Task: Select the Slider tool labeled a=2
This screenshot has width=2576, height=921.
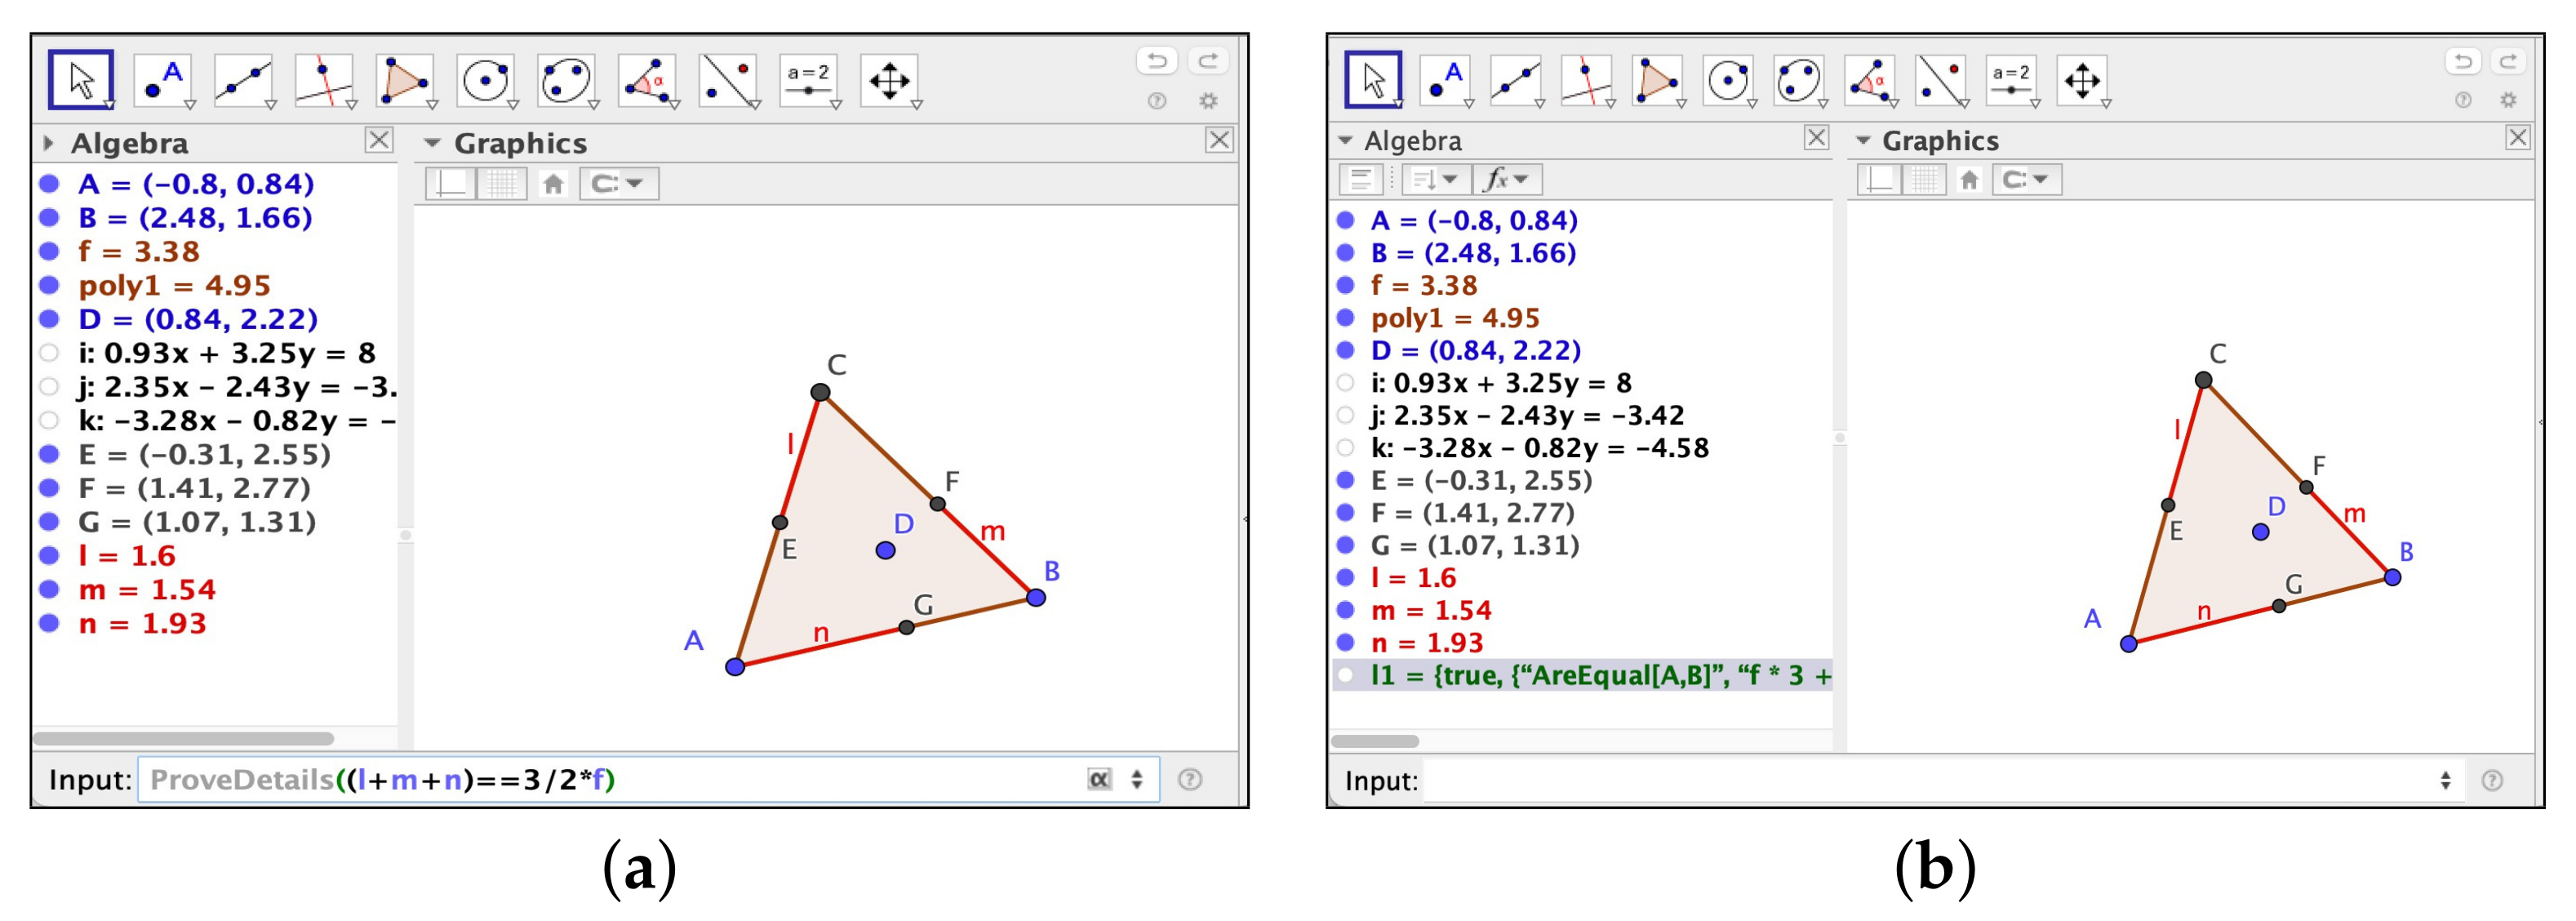Action: 808,80
